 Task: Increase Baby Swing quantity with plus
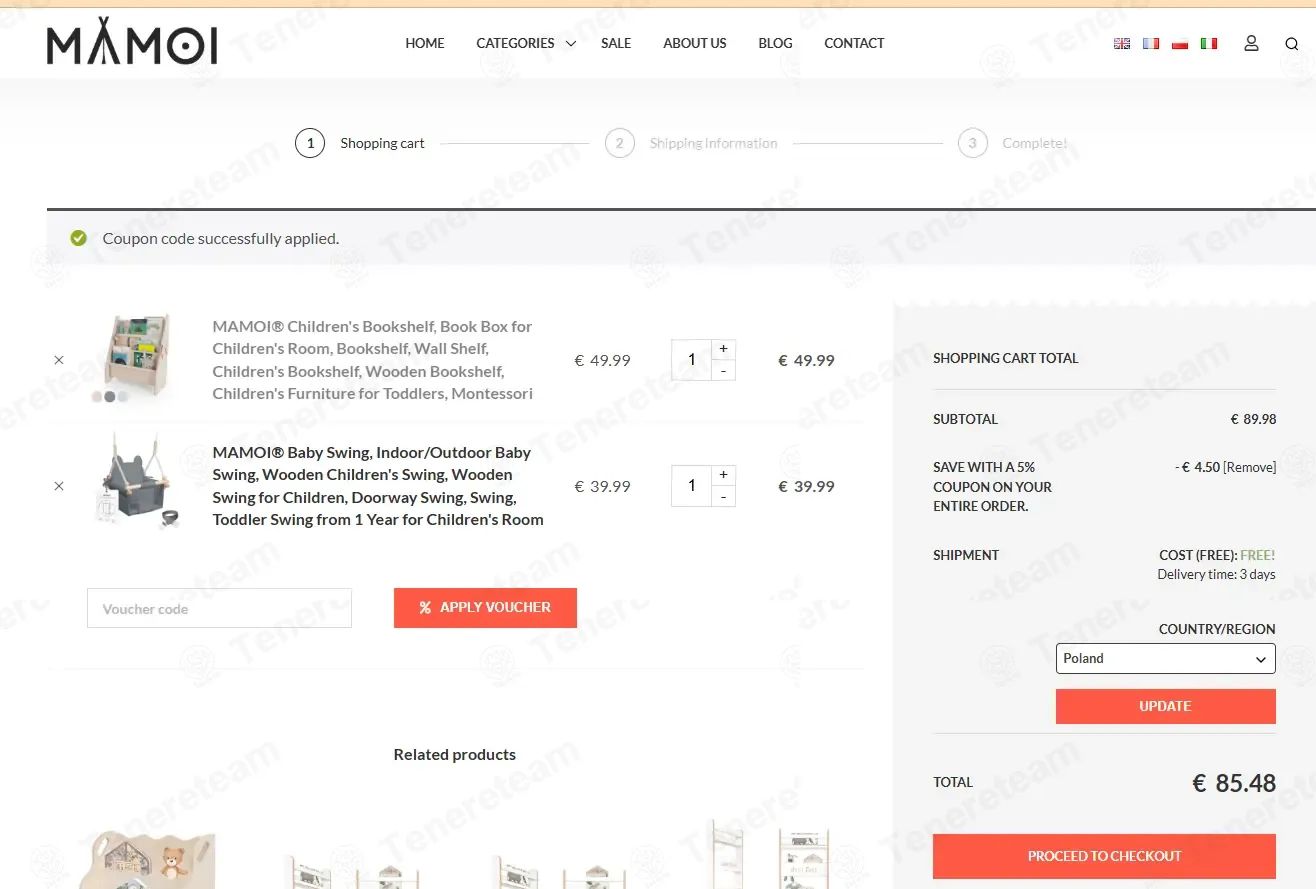723,475
